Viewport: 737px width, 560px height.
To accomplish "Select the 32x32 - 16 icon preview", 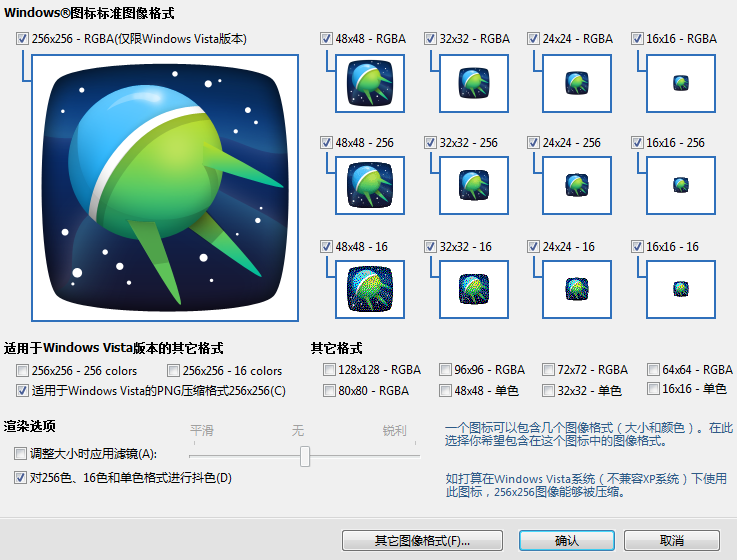I will [x=472, y=290].
